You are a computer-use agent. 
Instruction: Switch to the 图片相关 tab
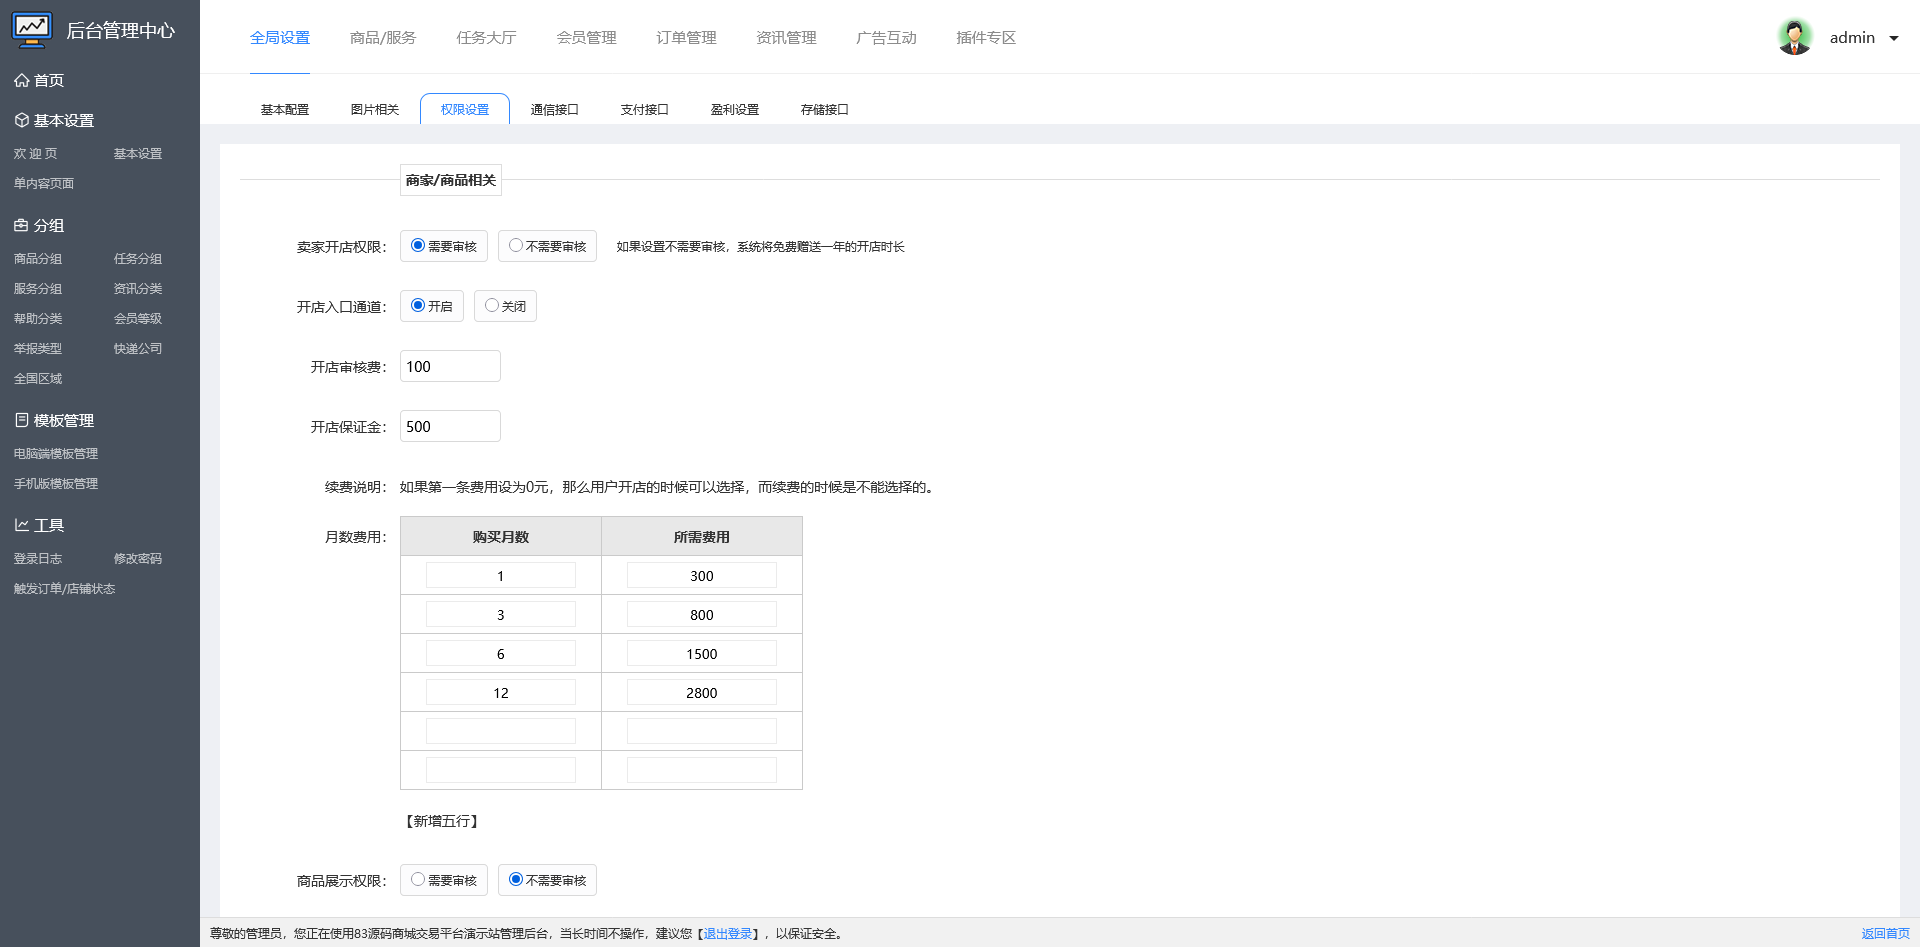click(x=375, y=109)
